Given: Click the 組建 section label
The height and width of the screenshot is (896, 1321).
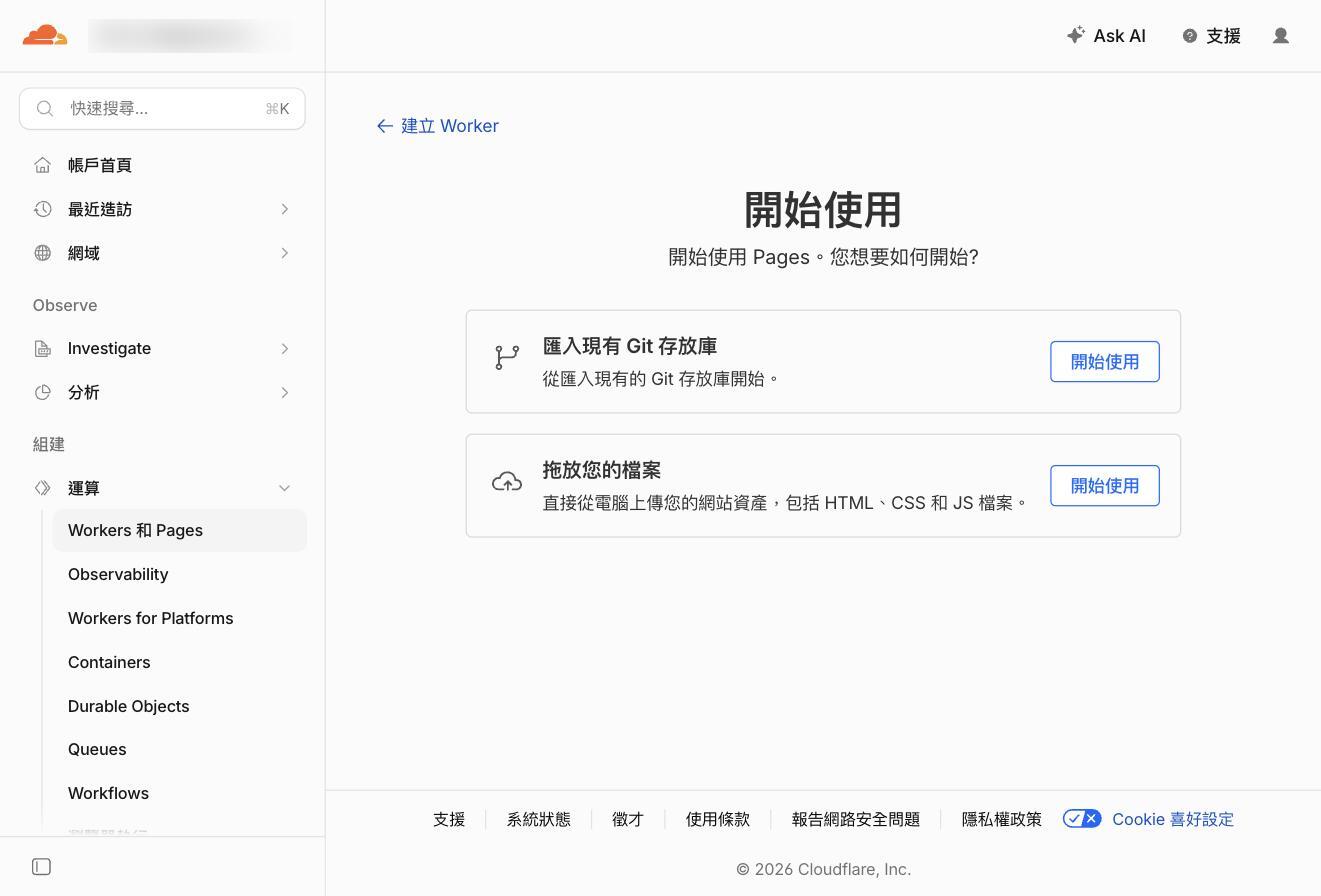Looking at the screenshot, I should (49, 444).
